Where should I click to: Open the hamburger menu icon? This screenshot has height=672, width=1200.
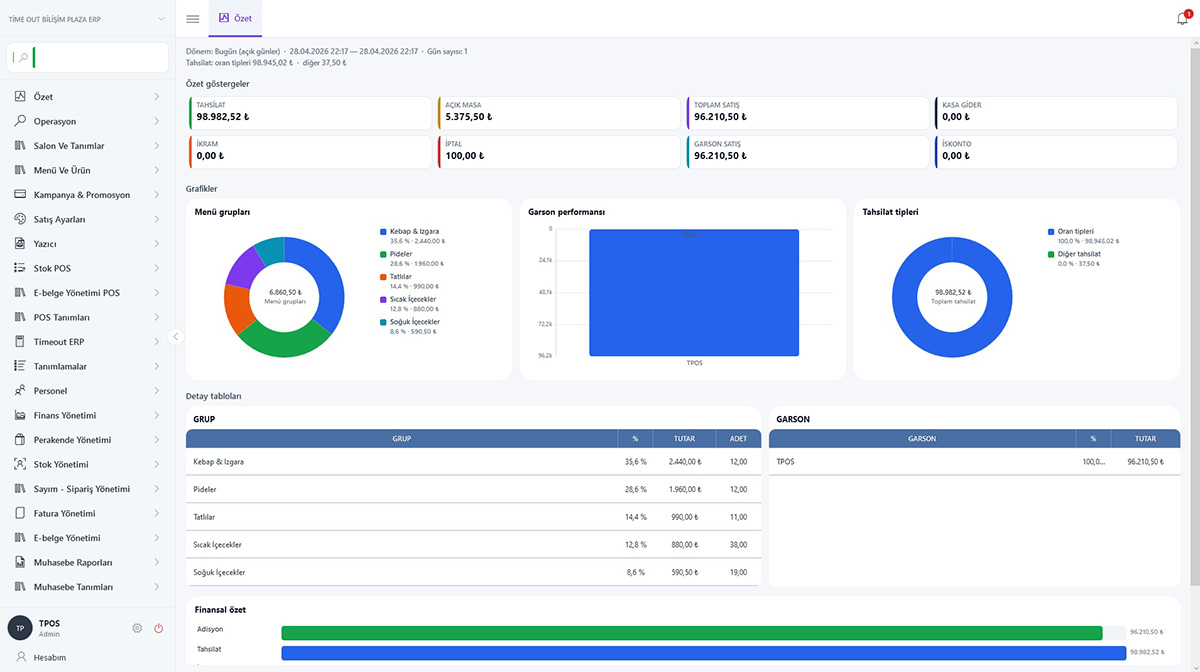193,19
